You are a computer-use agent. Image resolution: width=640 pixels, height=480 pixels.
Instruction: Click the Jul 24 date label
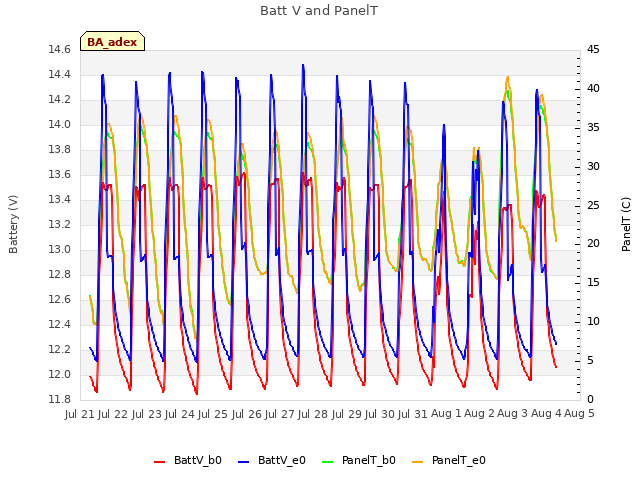(180, 414)
